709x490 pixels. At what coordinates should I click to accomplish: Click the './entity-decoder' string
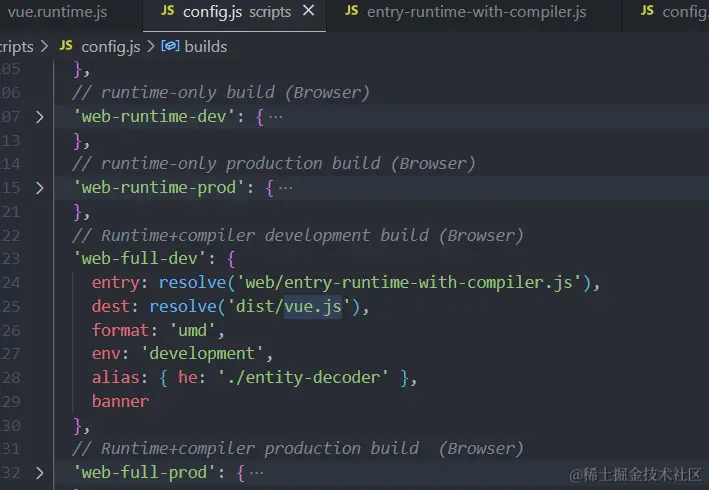(x=303, y=378)
